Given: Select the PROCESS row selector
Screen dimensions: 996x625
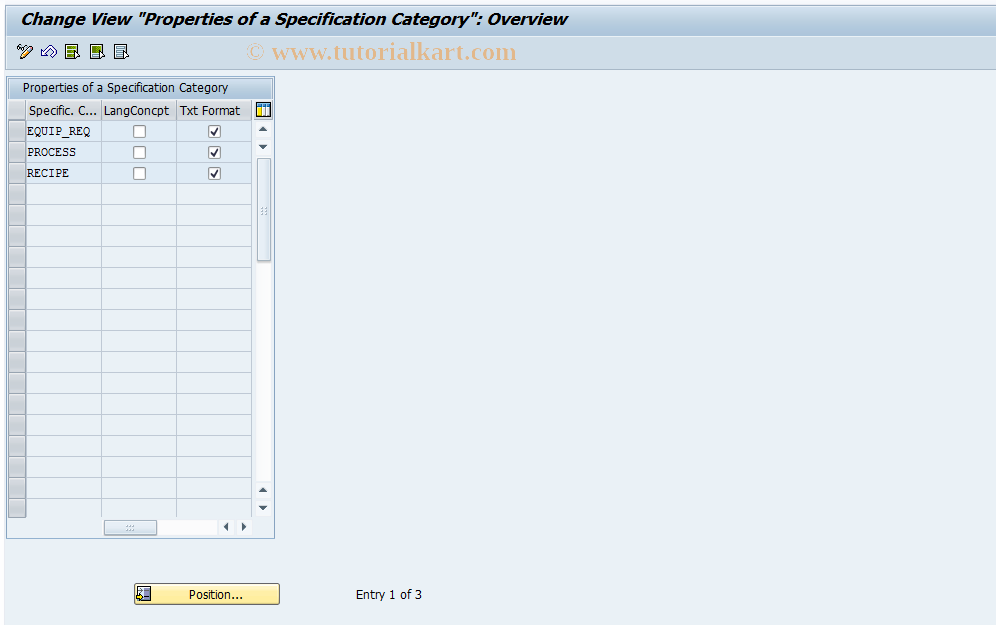Looking at the screenshot, I should point(17,152).
